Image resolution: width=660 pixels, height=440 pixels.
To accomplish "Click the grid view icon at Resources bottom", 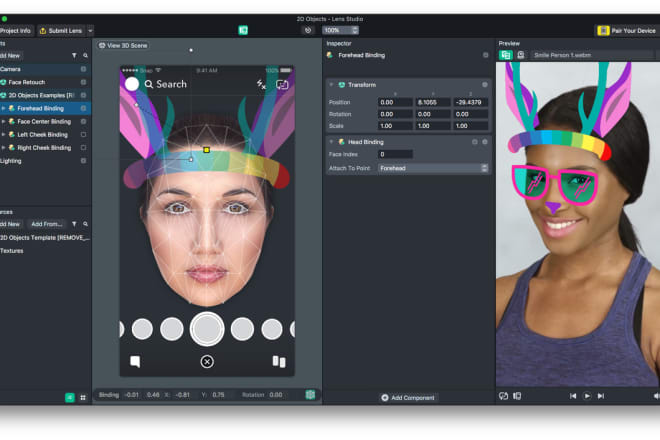I will click(x=83, y=397).
